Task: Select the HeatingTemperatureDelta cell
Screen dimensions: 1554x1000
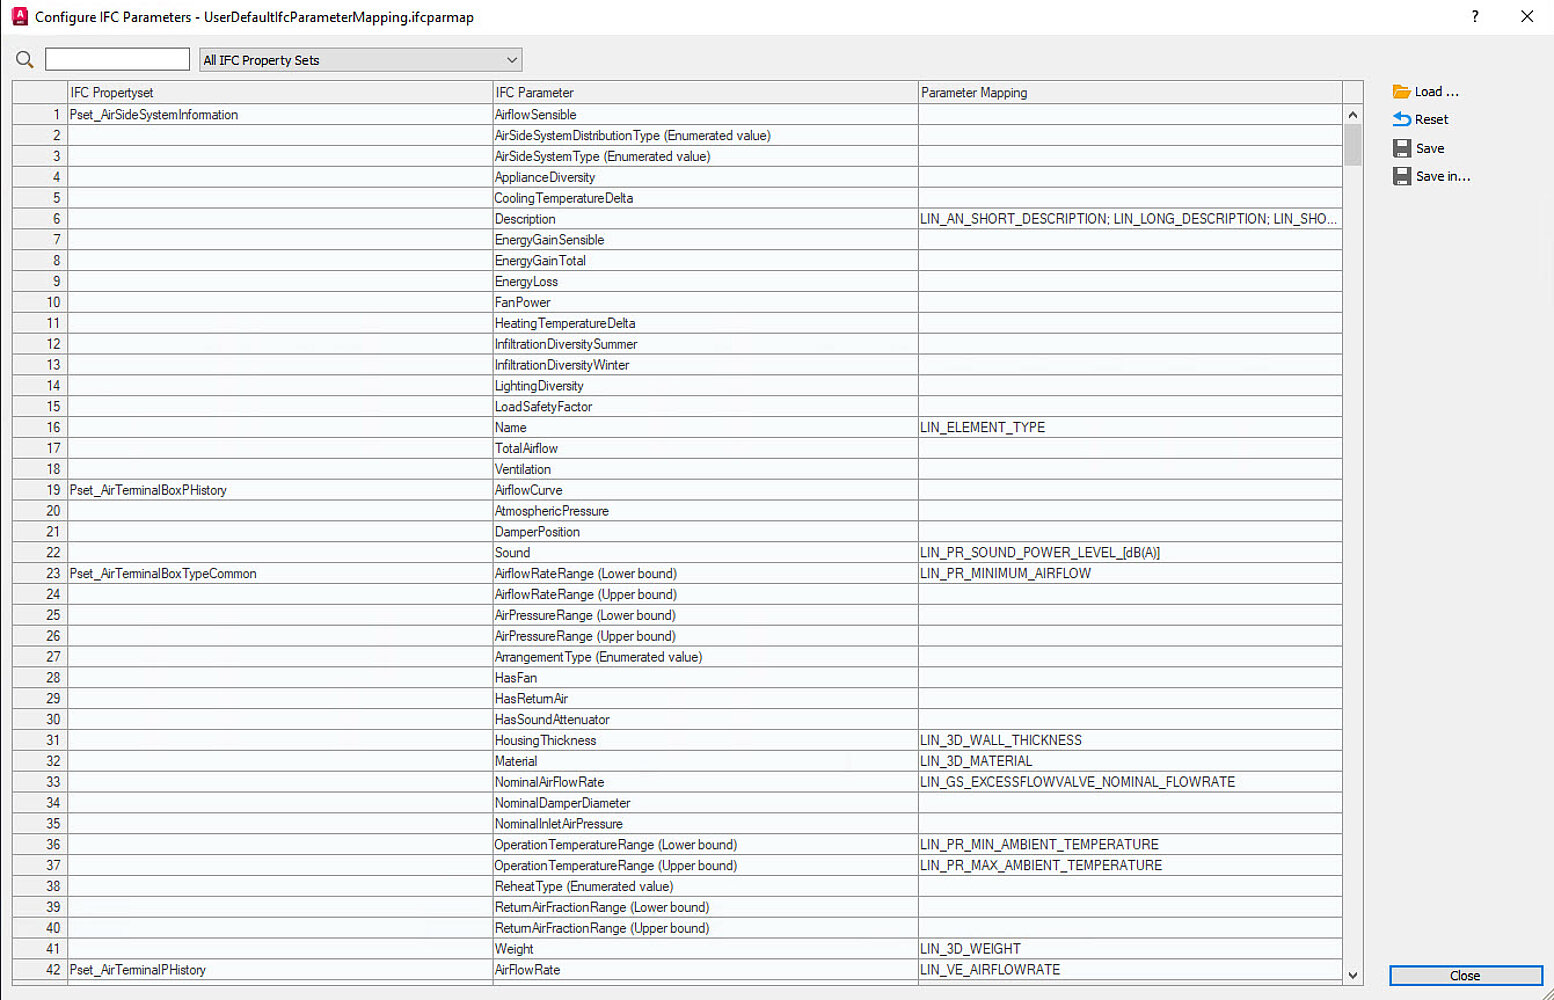Action: [705, 323]
